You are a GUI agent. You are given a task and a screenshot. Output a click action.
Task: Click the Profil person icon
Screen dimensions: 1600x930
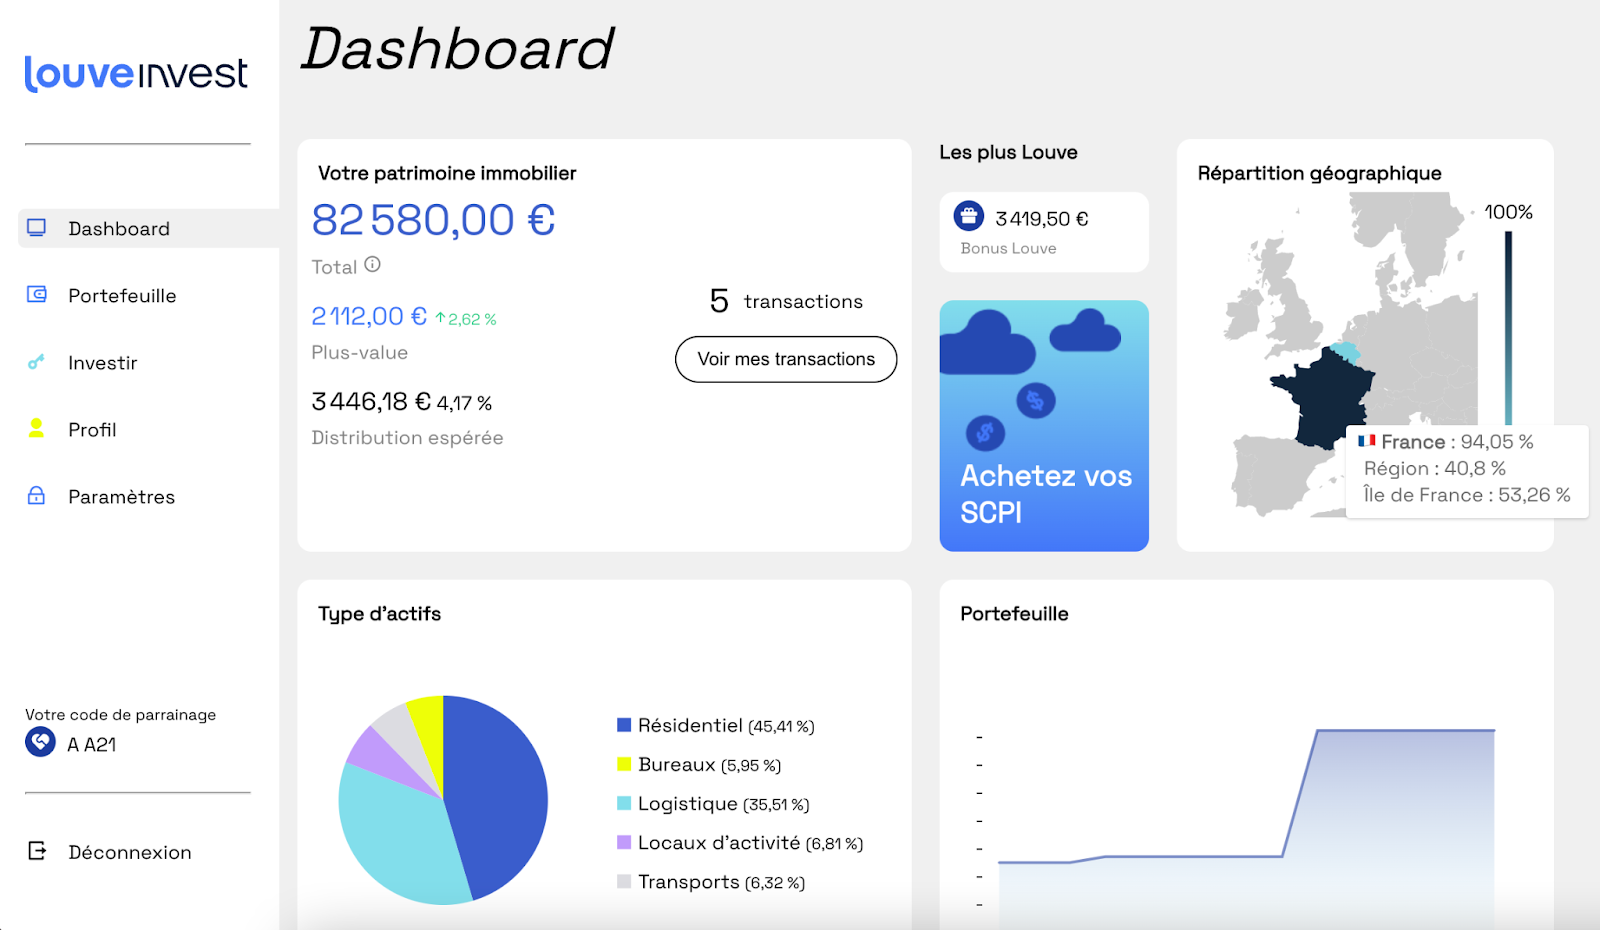click(36, 428)
